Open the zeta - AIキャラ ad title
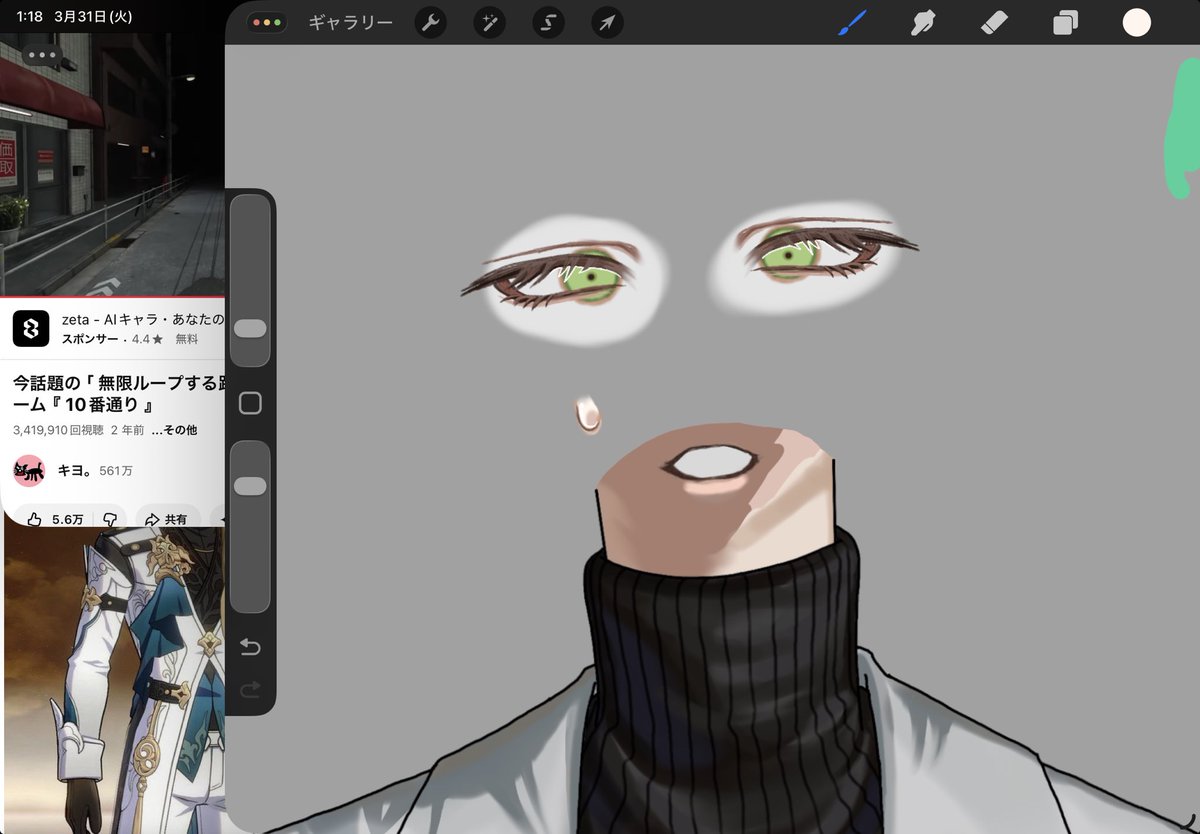The image size is (1200, 834). 142,319
